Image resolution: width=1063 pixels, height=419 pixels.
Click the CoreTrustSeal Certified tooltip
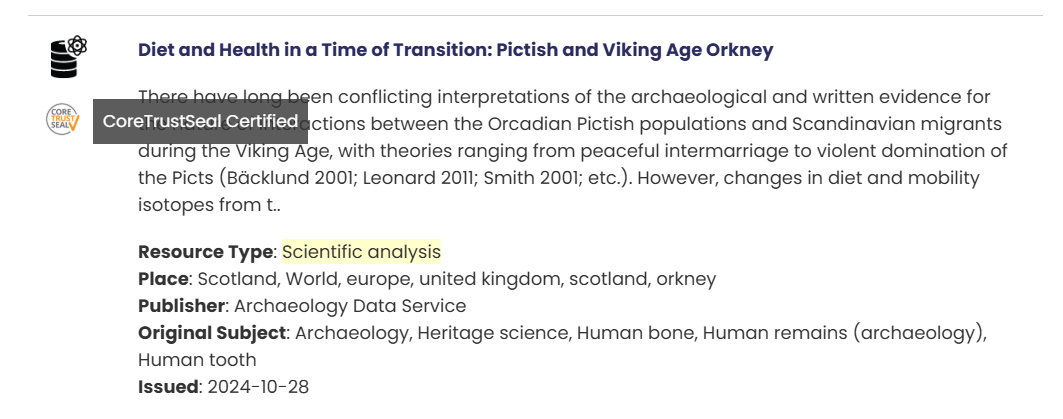tap(200, 121)
